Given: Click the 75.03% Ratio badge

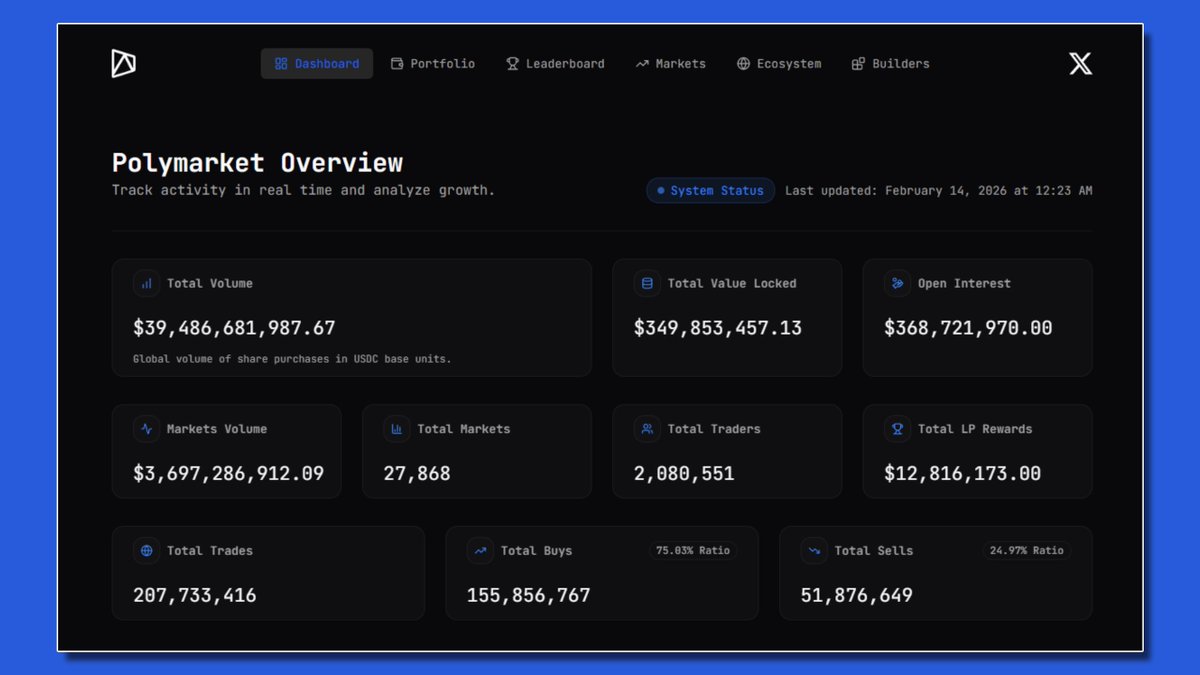Looking at the screenshot, I should click(693, 550).
